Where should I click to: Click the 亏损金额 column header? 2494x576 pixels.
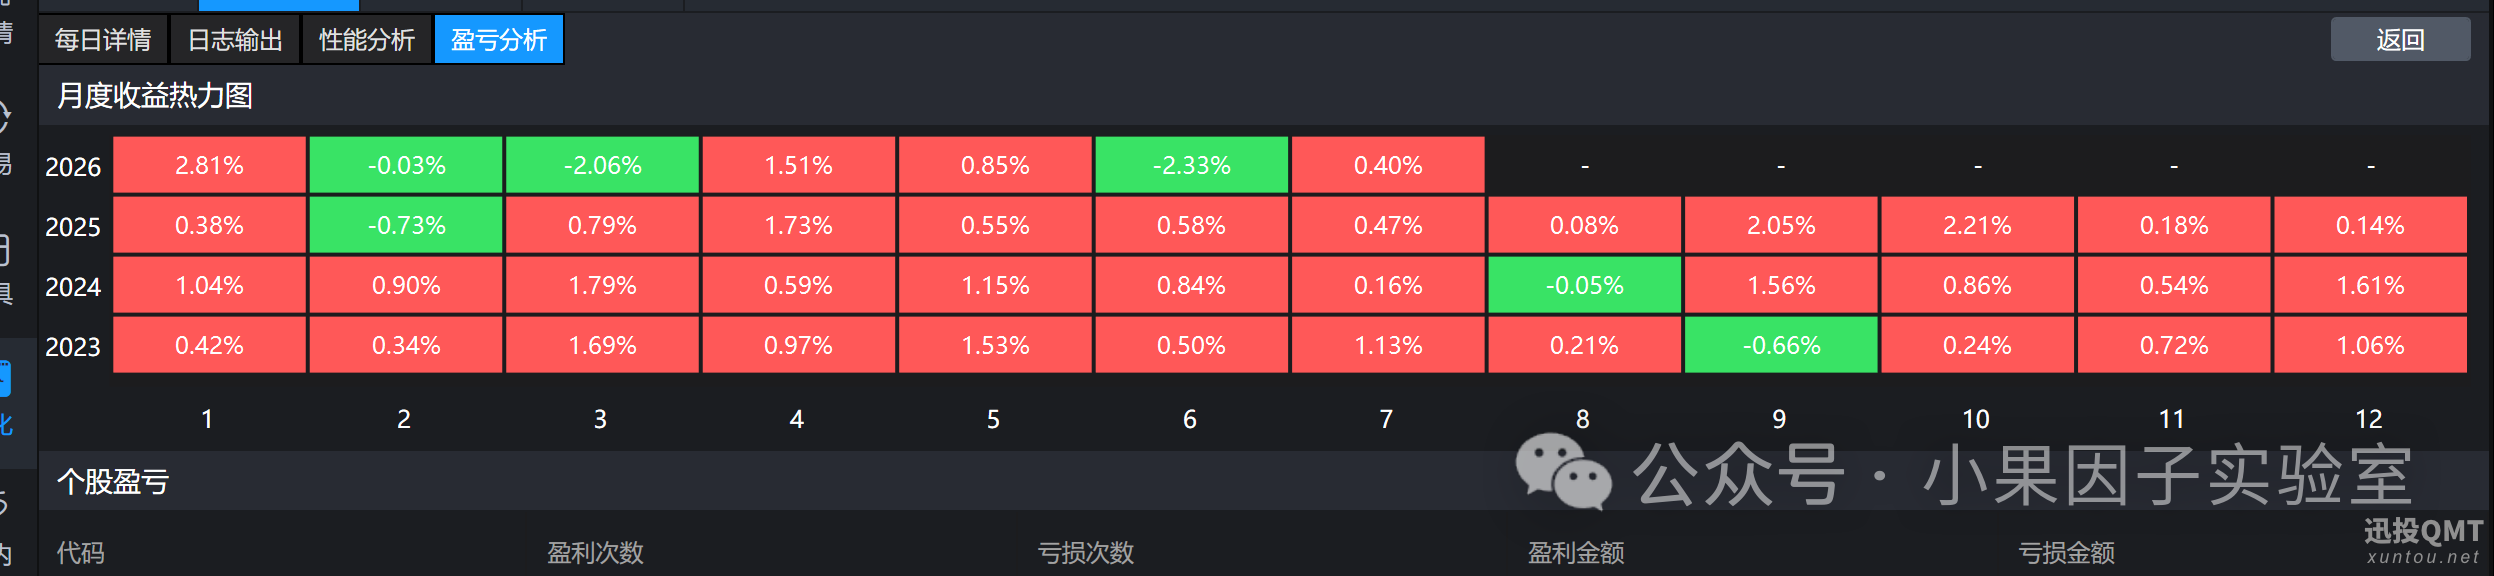pos(2066,553)
